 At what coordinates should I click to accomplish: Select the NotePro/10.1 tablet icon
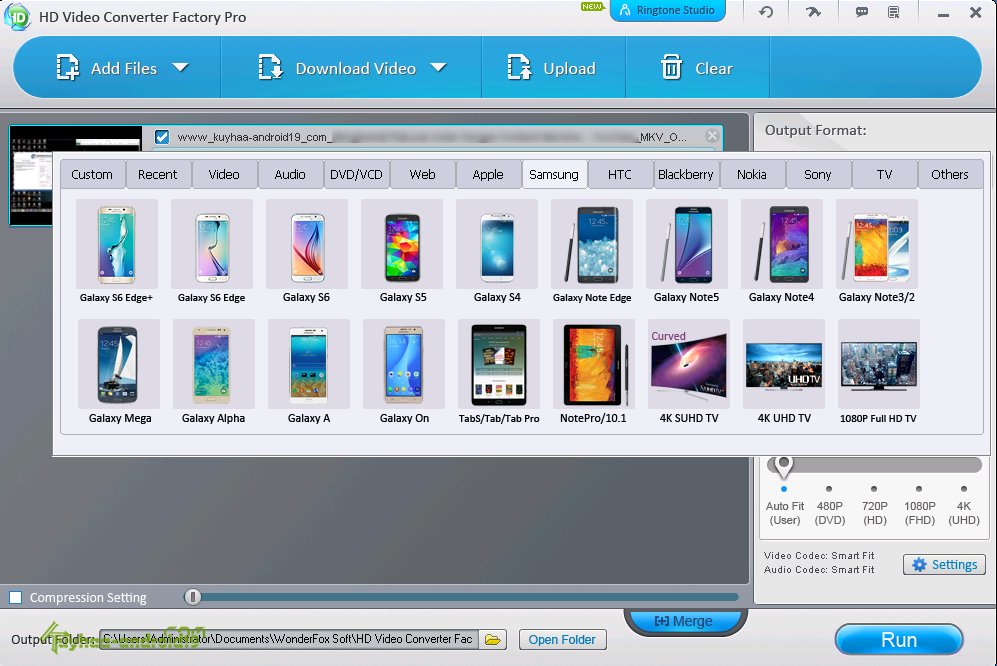594,364
